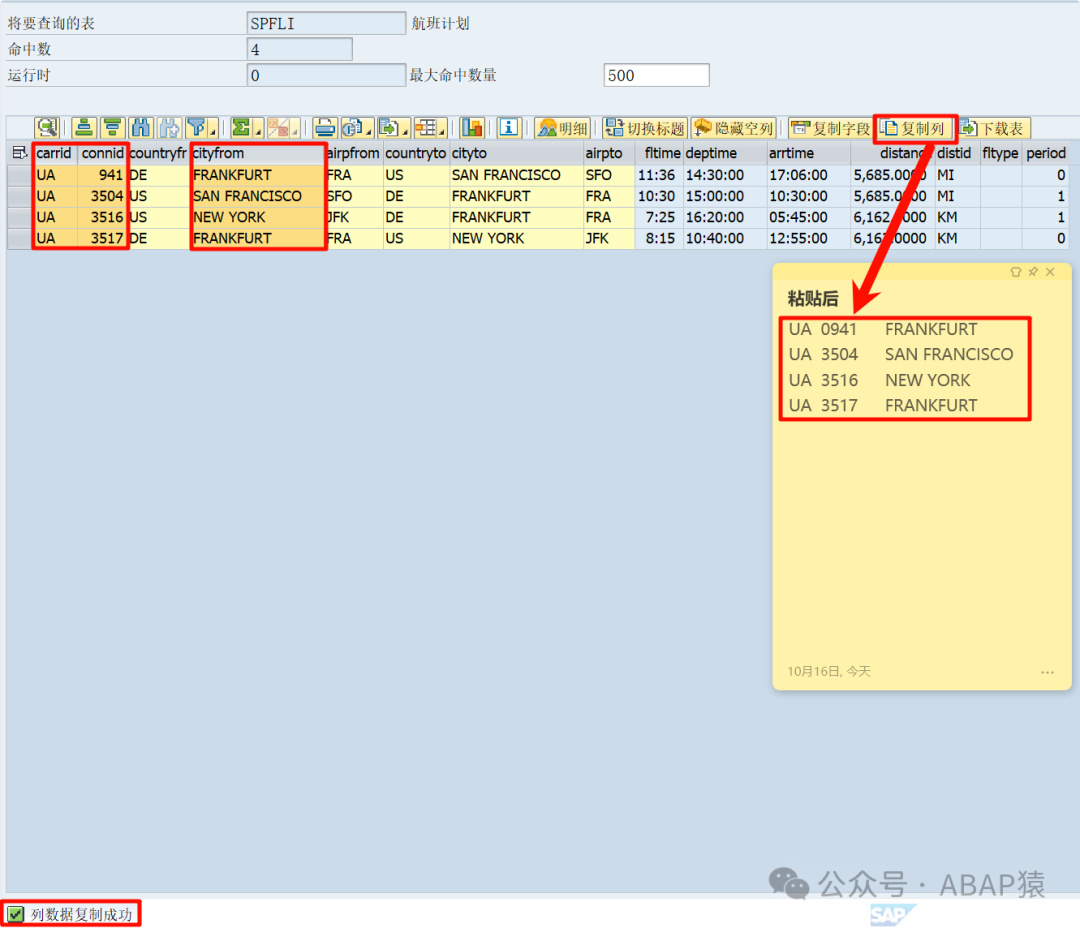Click the 切换标题 button
1080x928 pixels.
pyautogui.click(x=645, y=128)
